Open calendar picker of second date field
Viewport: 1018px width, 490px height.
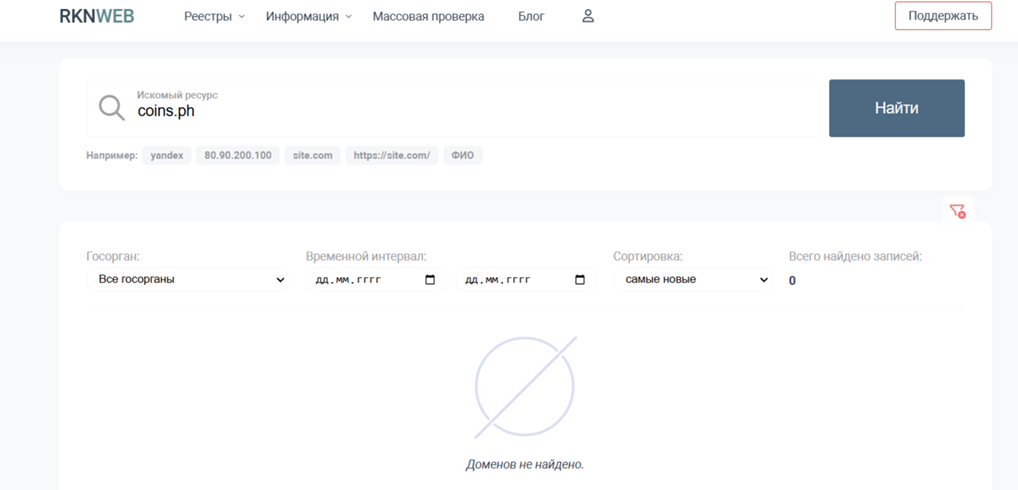coord(580,280)
